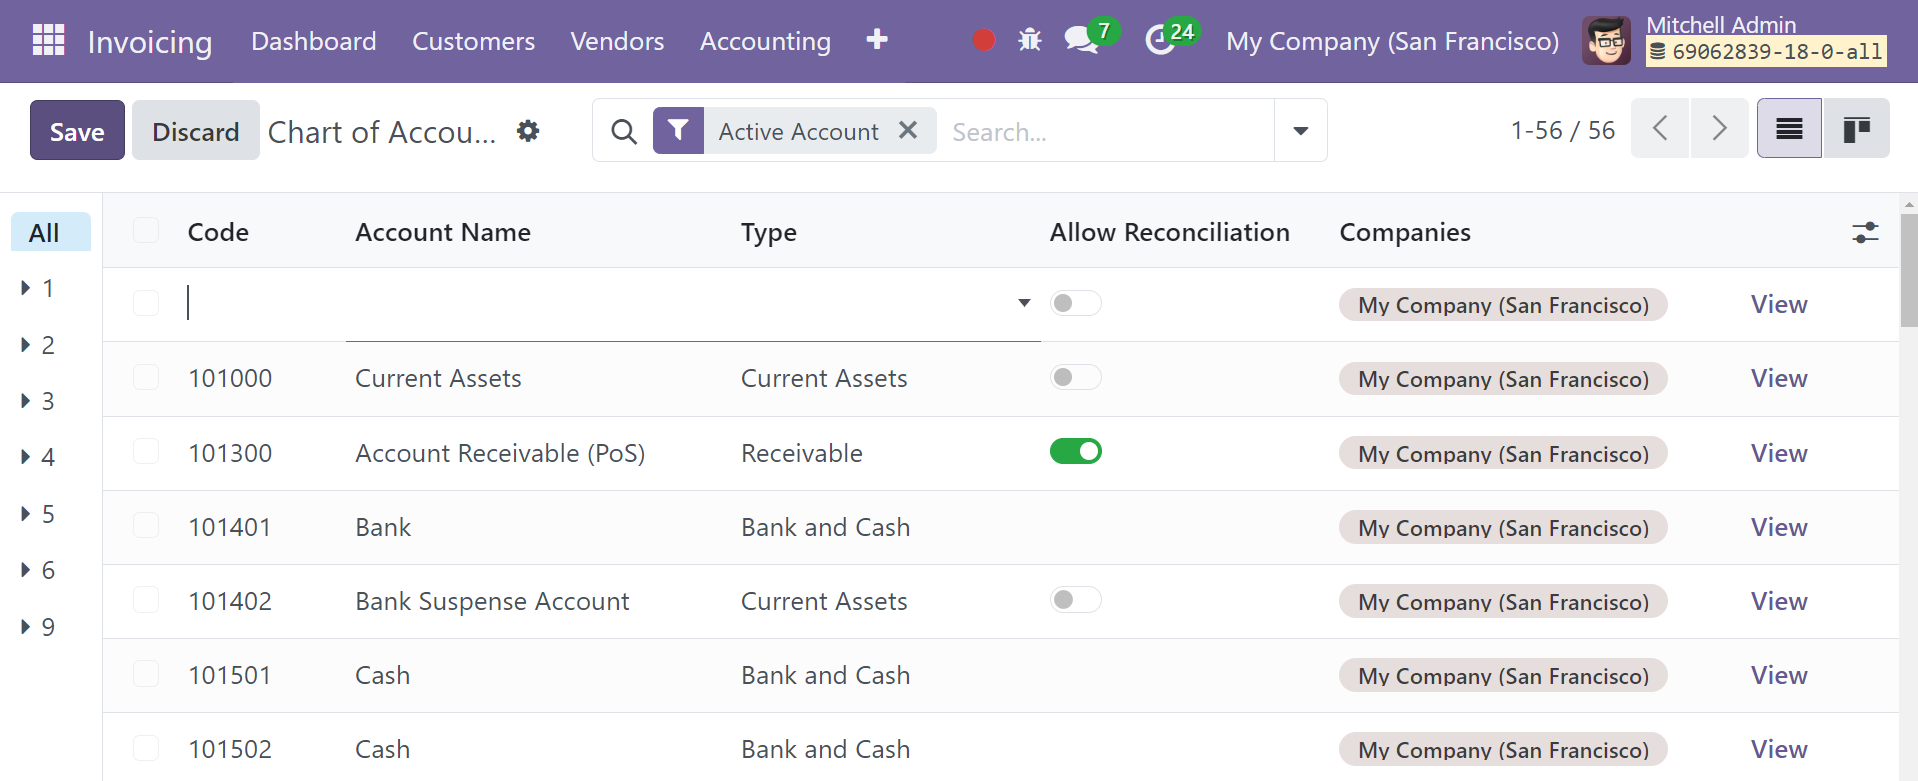Screen dimensions: 1918x781
Task: Click the vertical scrollbar thumb
Action: click(x=1909, y=270)
